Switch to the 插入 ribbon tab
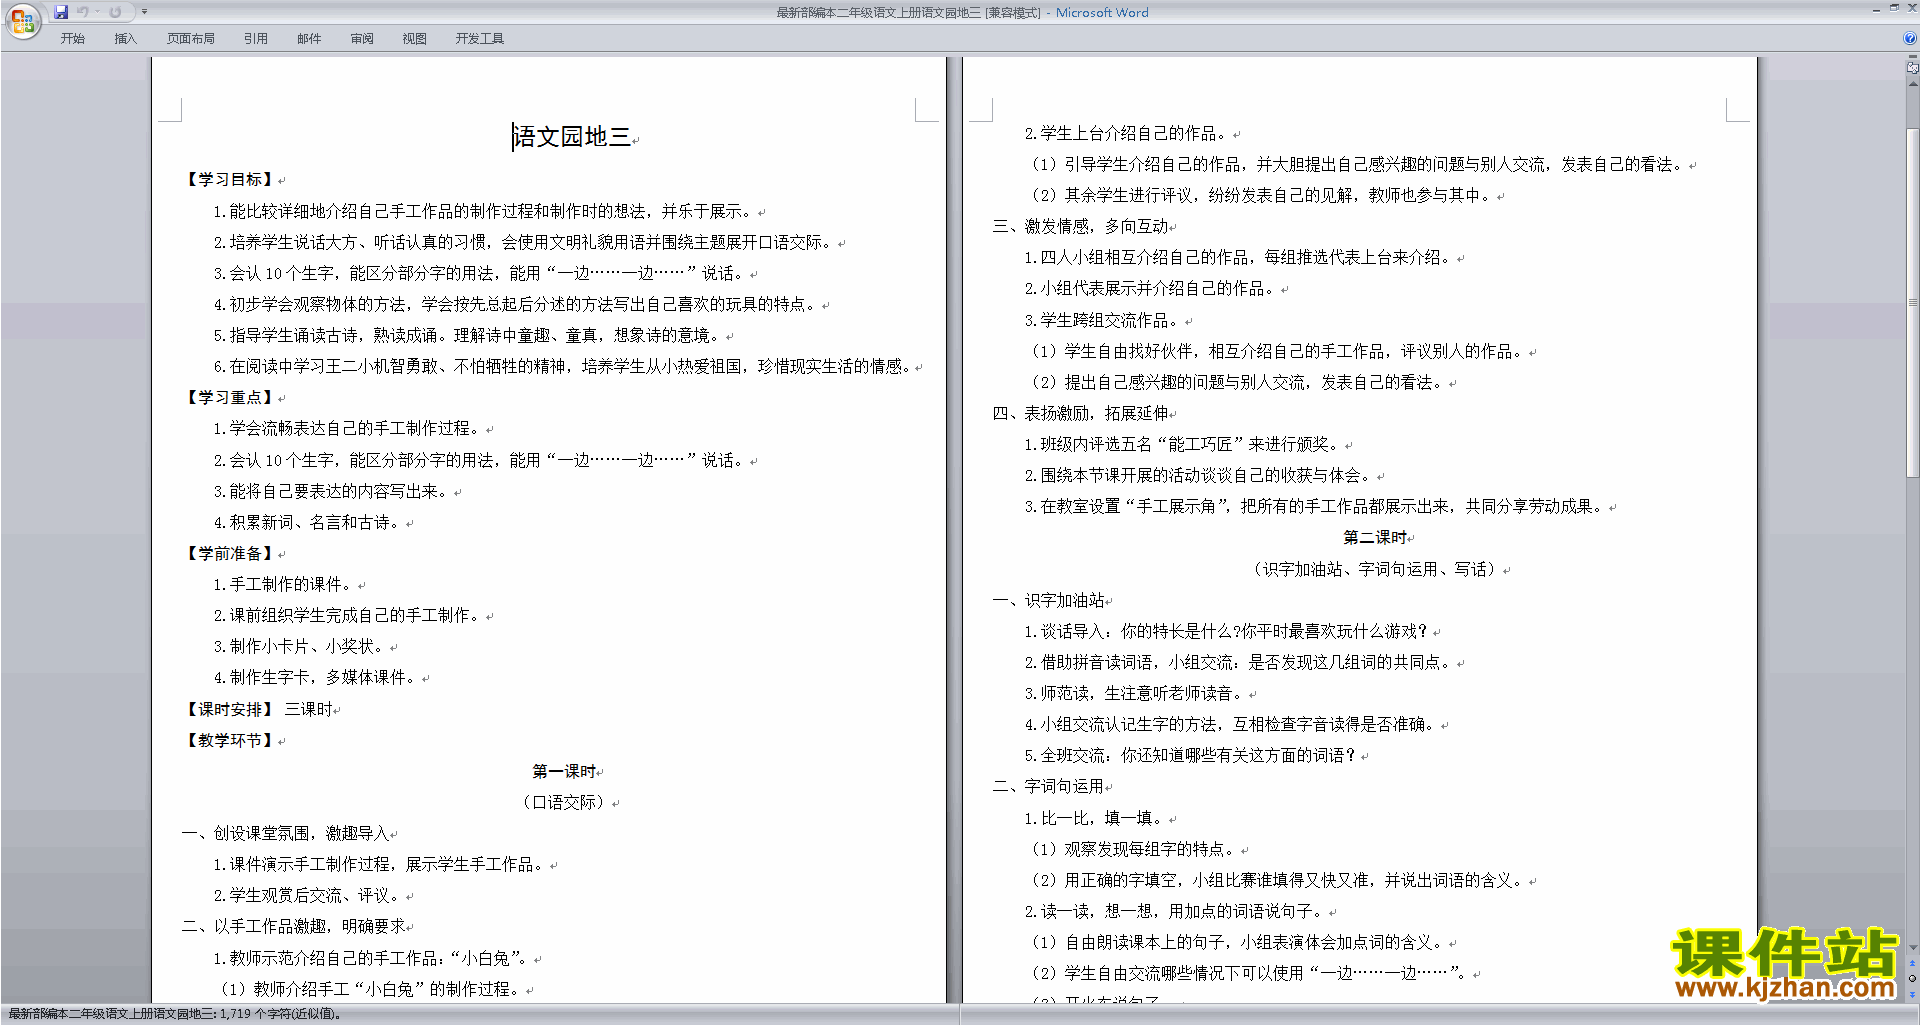 [x=125, y=39]
